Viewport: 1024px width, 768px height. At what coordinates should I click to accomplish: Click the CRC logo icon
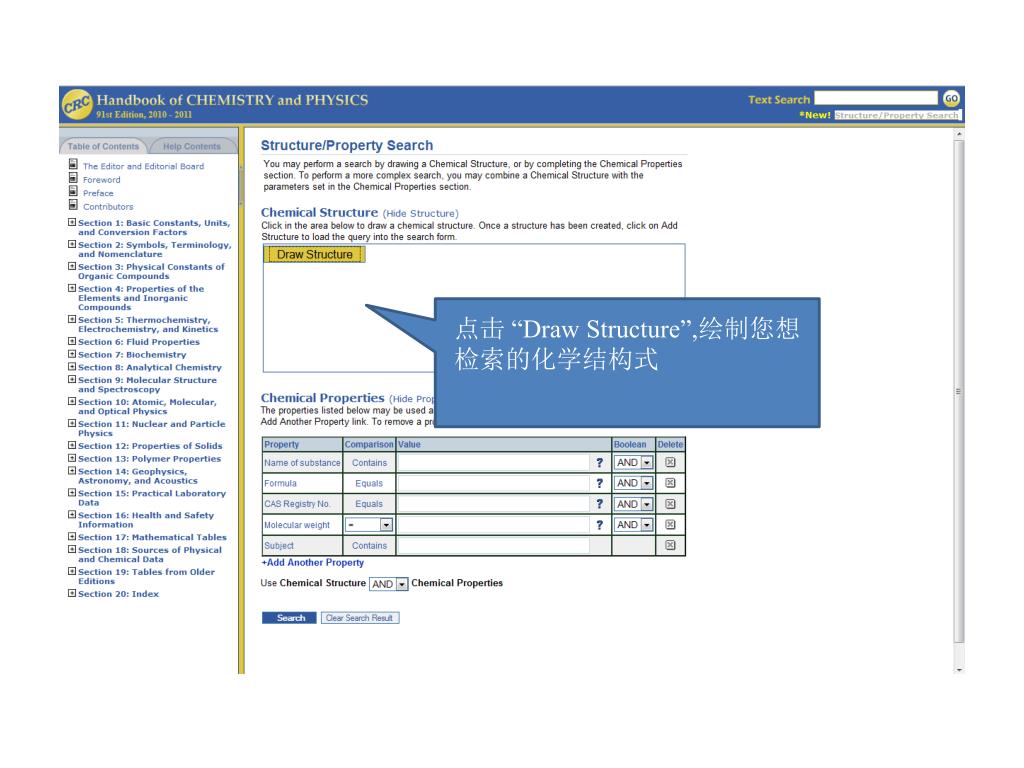point(77,104)
